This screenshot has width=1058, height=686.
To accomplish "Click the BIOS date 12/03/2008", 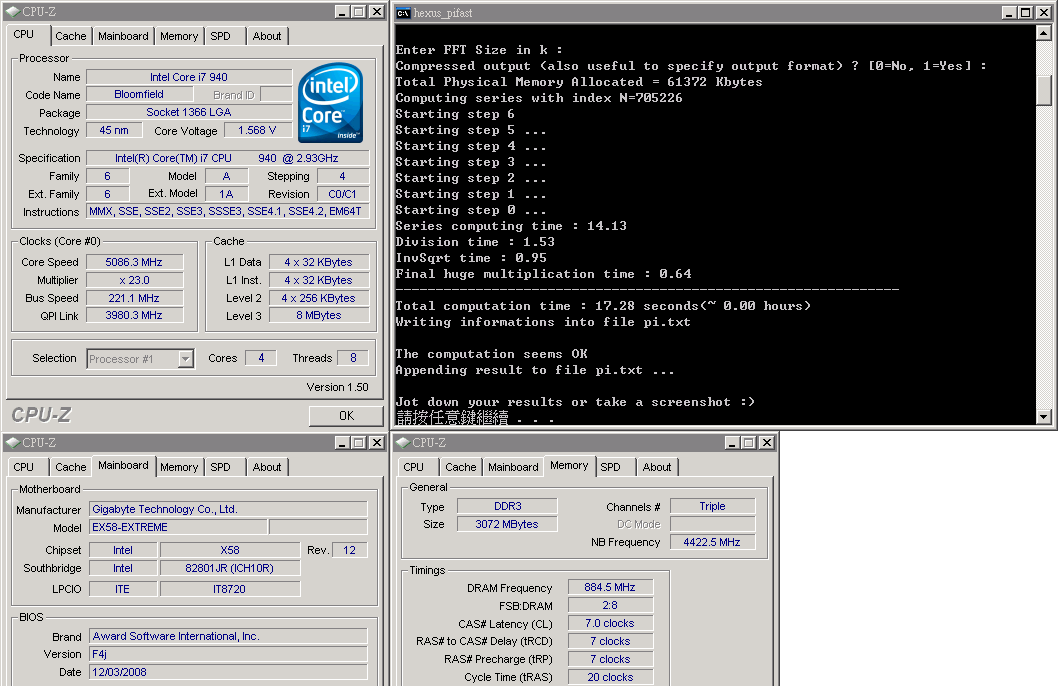I will point(228,673).
